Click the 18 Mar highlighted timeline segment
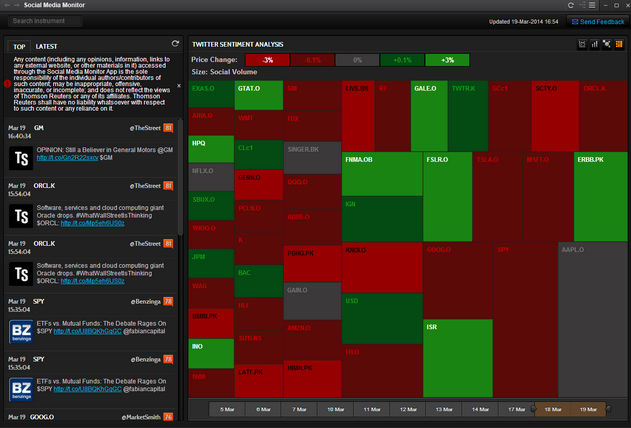 (x=553, y=409)
